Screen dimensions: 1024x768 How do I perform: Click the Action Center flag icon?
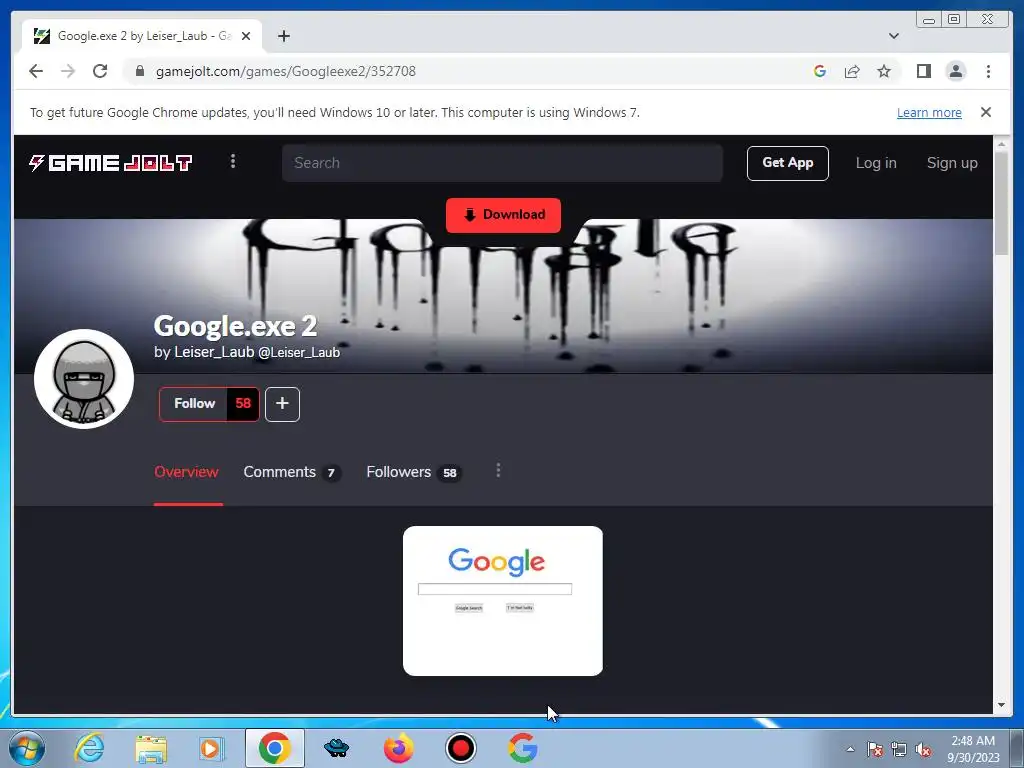(x=875, y=749)
